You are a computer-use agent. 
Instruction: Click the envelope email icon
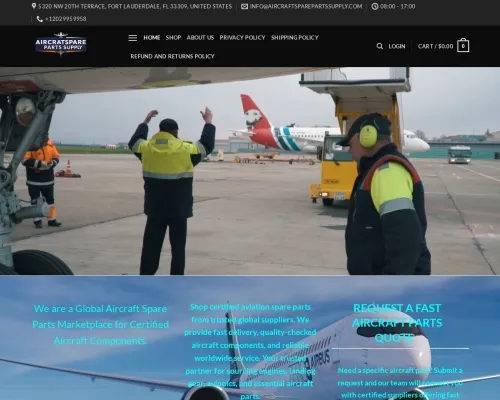[244, 6]
